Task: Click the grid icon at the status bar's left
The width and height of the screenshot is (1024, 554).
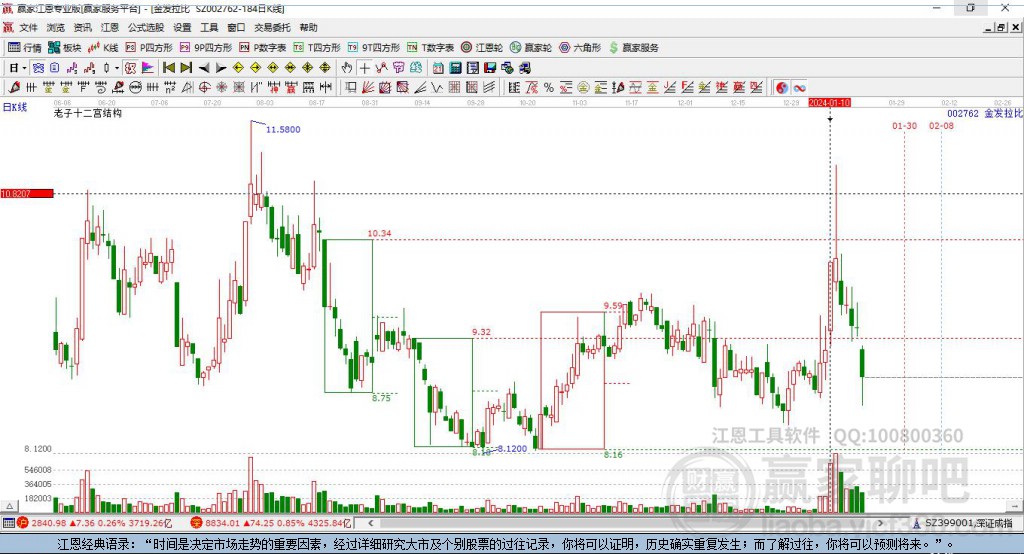Action: tap(8, 523)
